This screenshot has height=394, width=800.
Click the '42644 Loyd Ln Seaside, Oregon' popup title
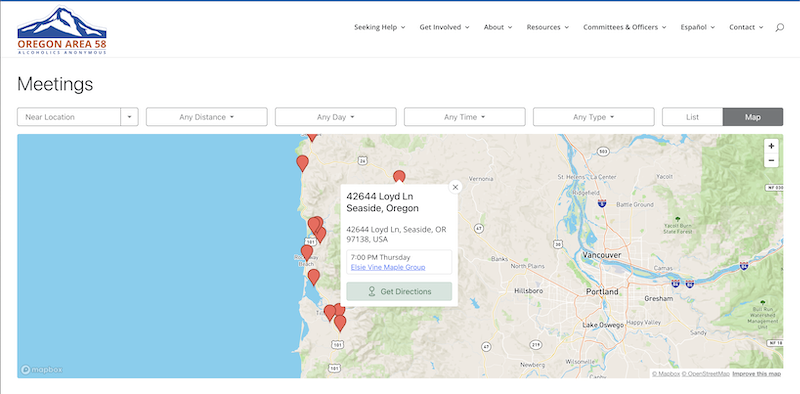383,202
